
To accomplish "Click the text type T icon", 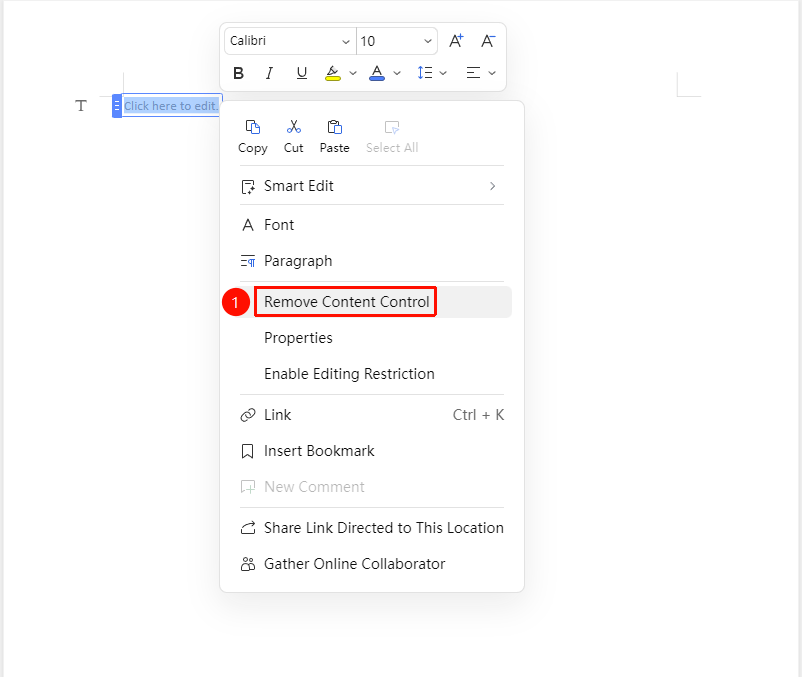I will point(81,106).
